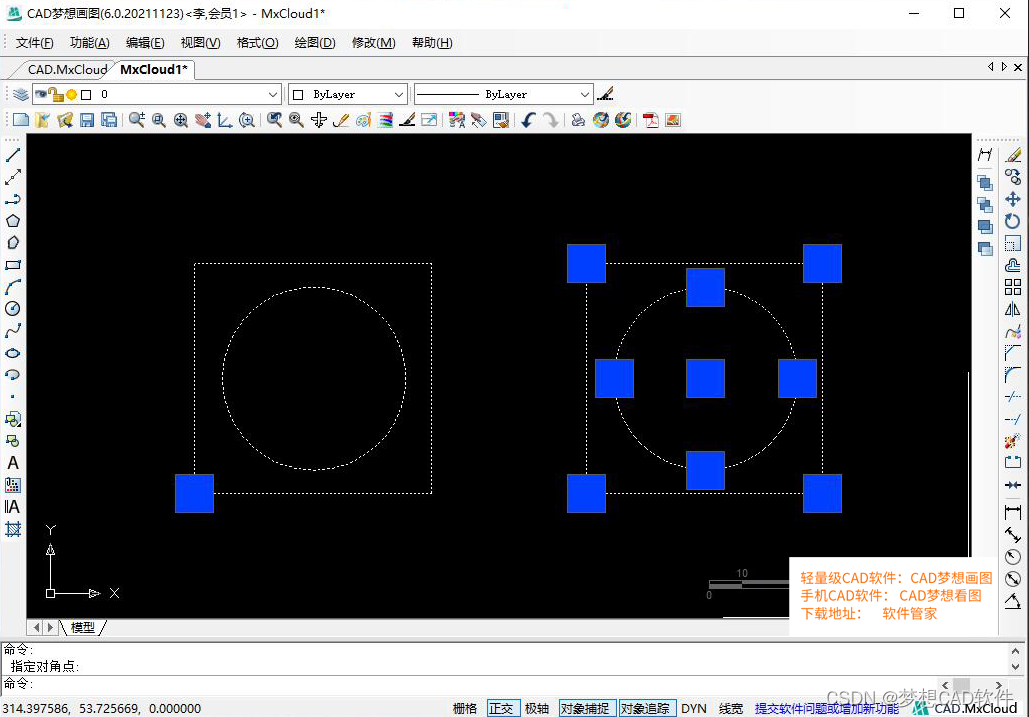This screenshot has height=717, width=1029.
Task: Click the layout scroll-left arrow near 模型
Action: [x=36, y=628]
